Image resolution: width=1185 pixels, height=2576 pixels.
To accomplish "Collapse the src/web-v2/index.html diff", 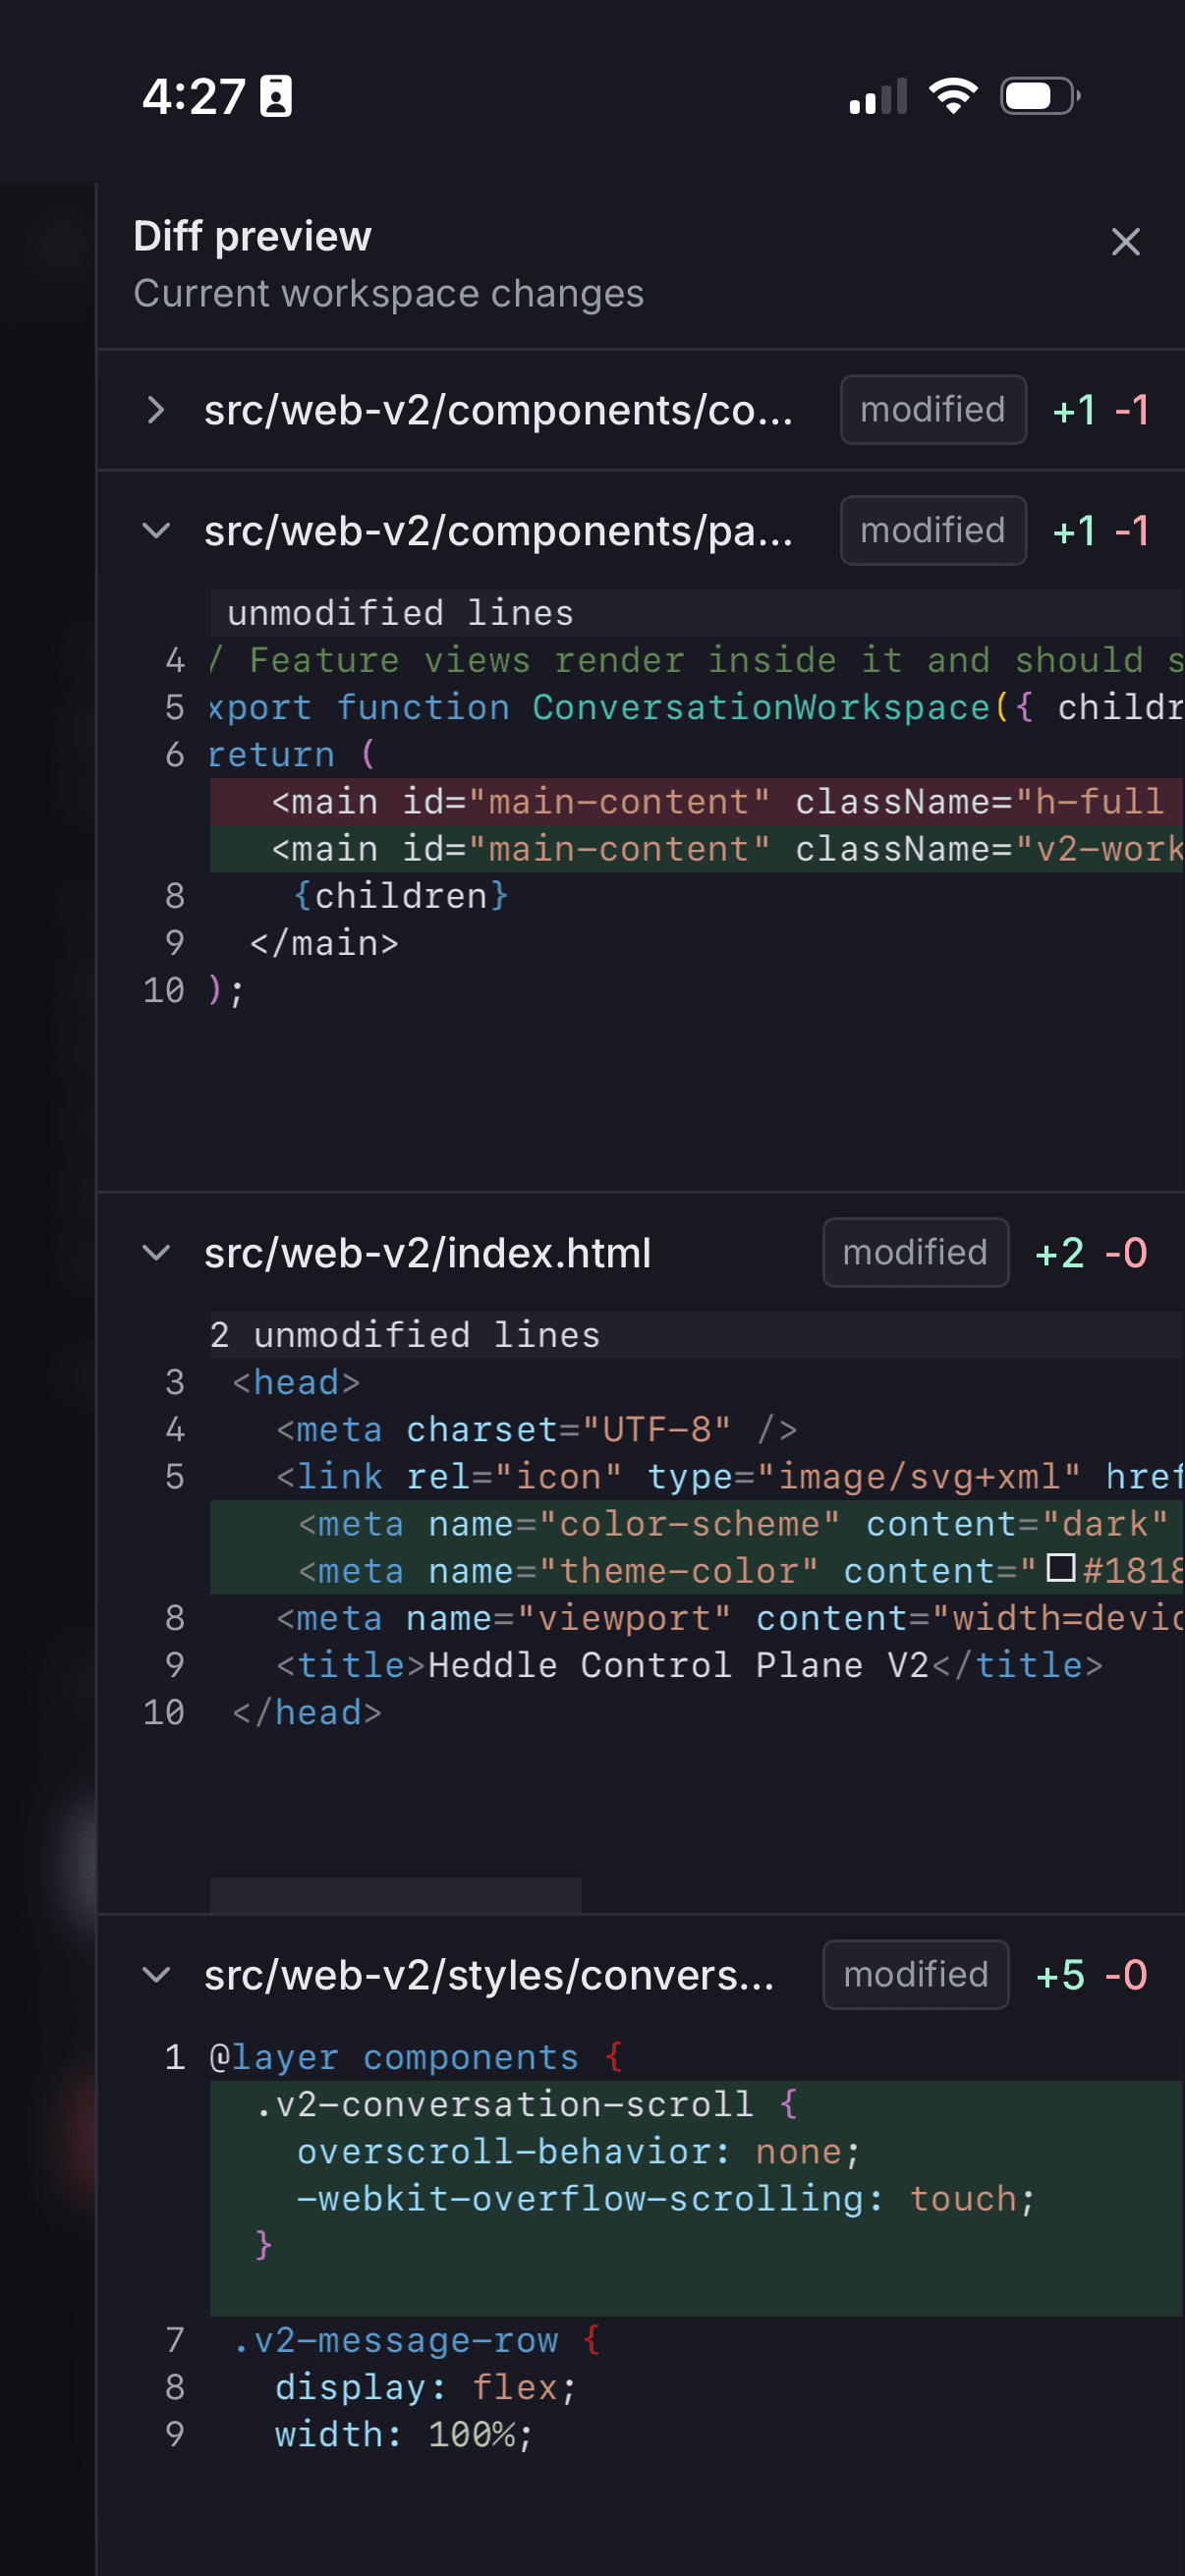I will coord(155,1252).
